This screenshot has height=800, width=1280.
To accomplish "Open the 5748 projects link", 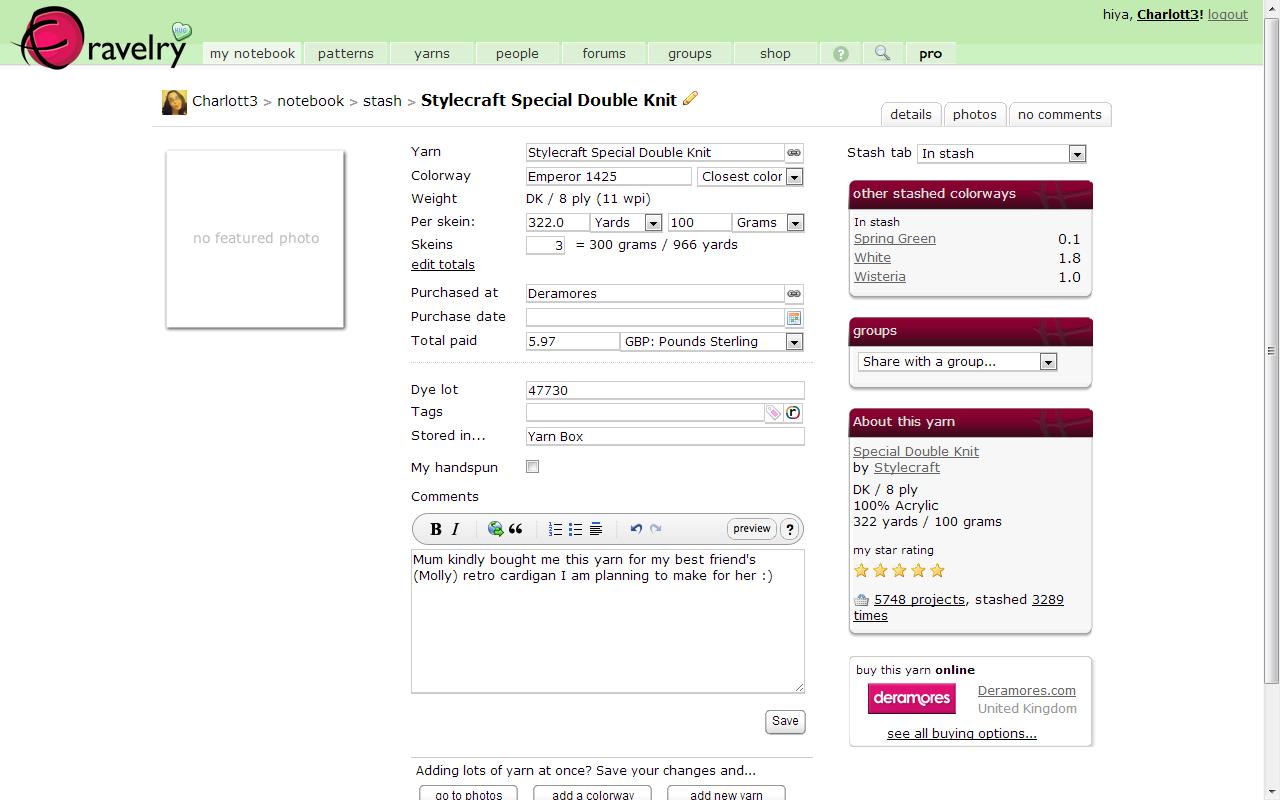I will pyautogui.click(x=920, y=600).
